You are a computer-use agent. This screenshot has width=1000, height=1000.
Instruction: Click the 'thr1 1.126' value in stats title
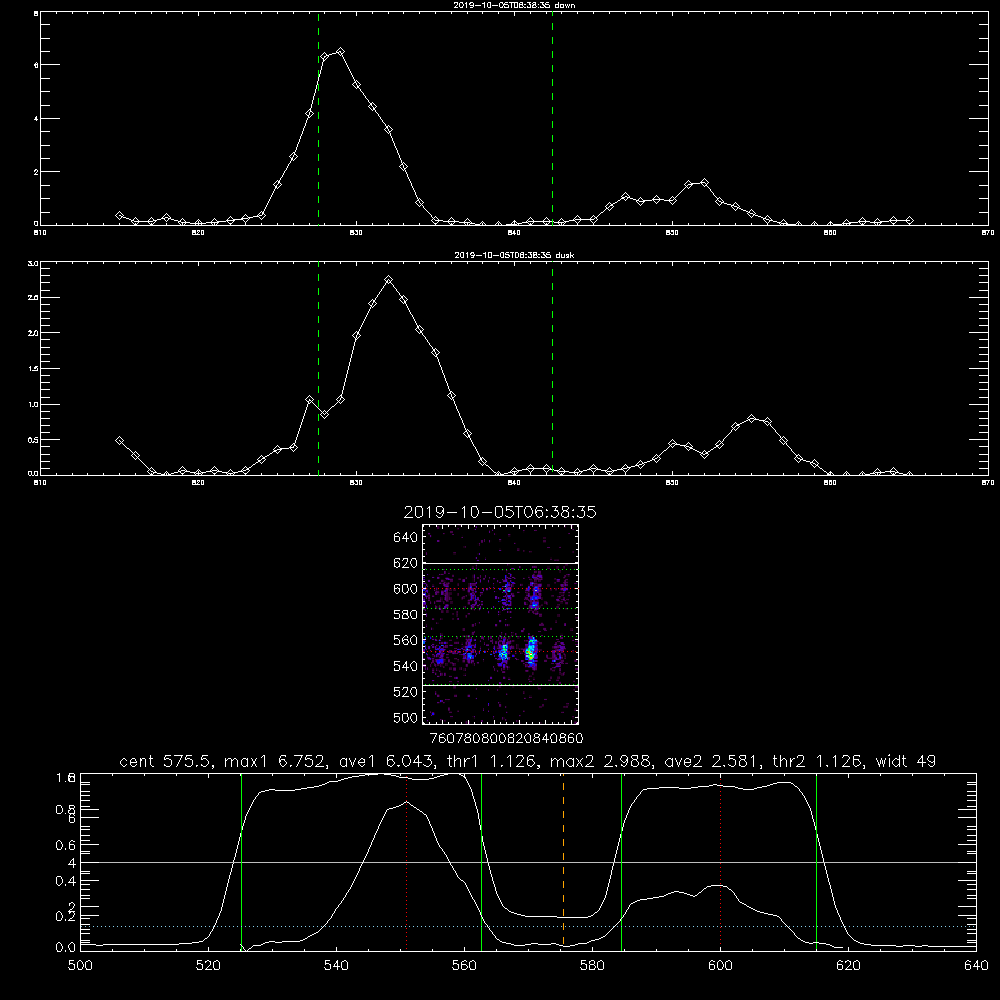coord(491,761)
